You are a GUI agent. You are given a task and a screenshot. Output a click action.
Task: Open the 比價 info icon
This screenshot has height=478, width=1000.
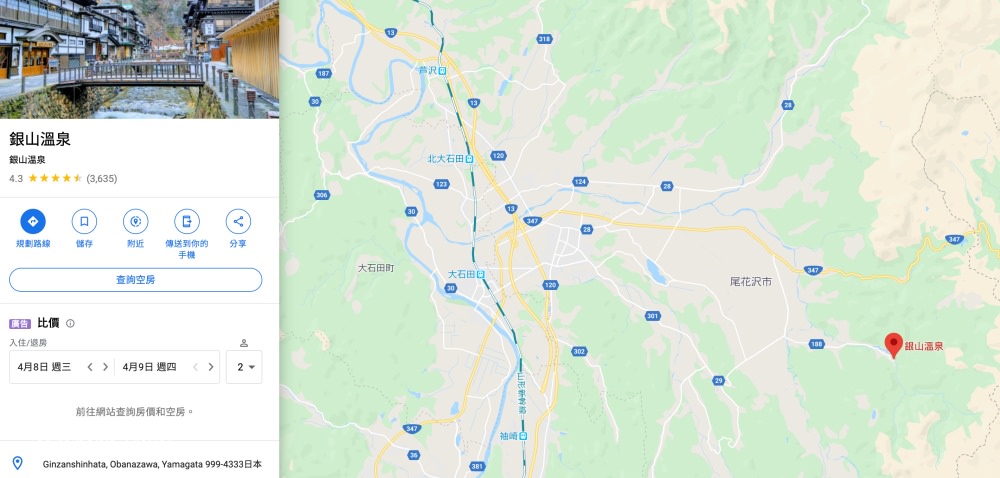point(70,323)
